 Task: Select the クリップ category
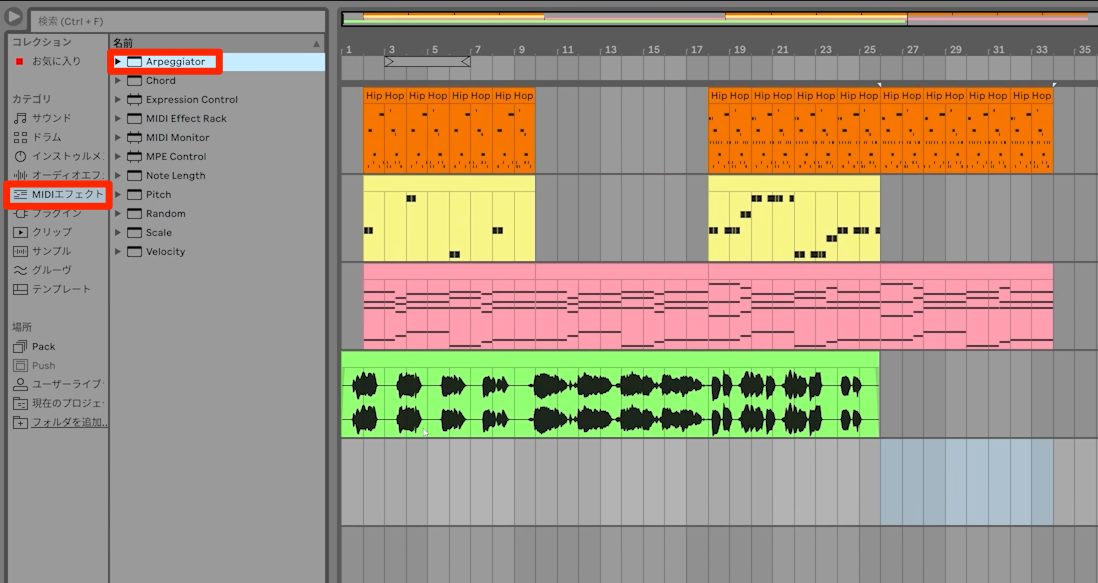pyautogui.click(x=43, y=232)
